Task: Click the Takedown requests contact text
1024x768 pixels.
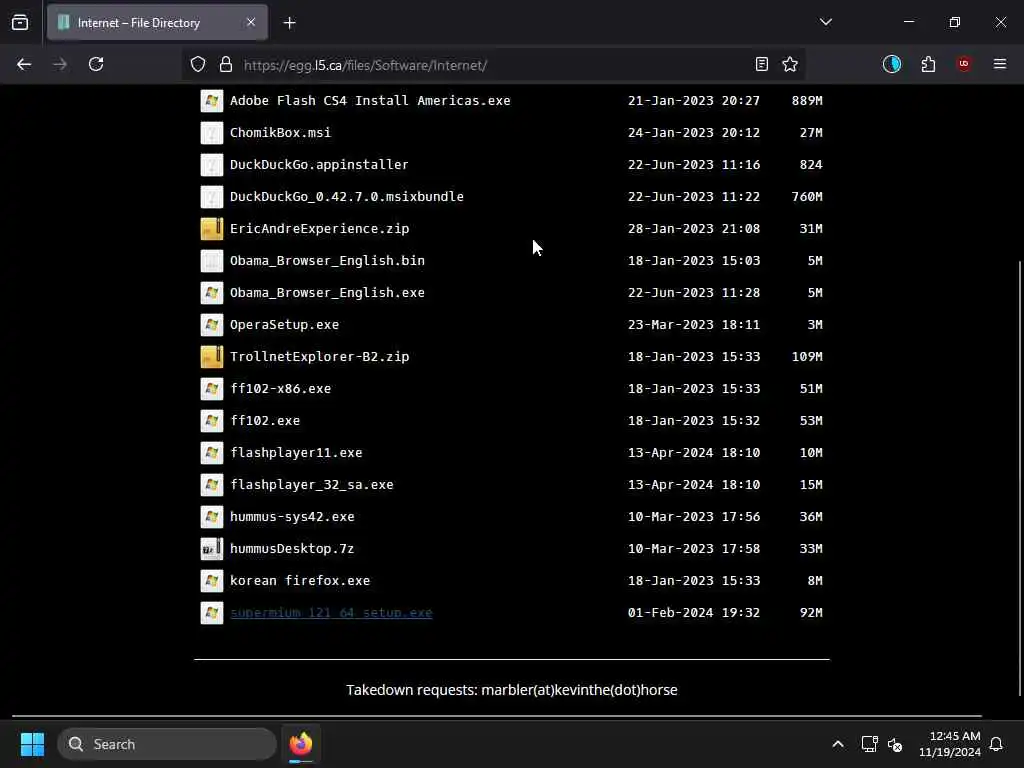Action: (x=511, y=690)
